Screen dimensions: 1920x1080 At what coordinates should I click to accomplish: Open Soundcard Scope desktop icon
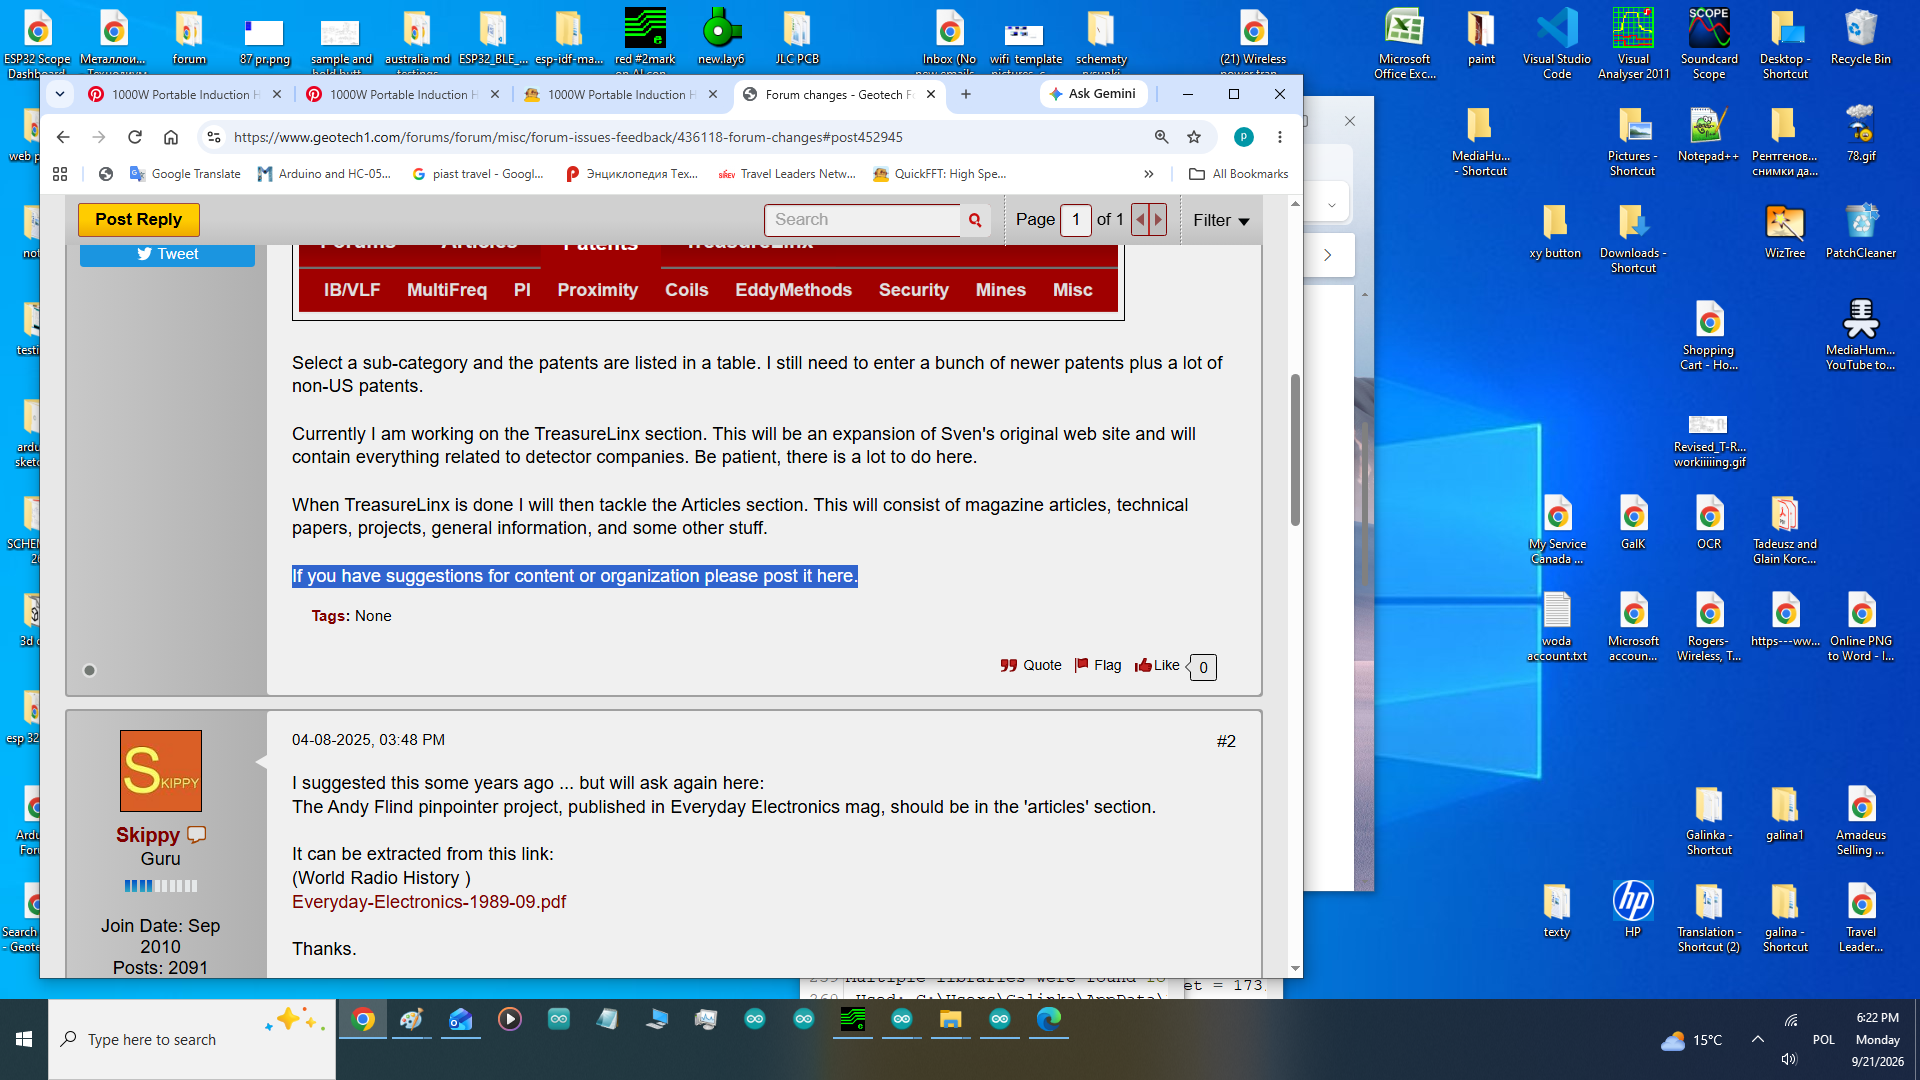tap(1709, 43)
